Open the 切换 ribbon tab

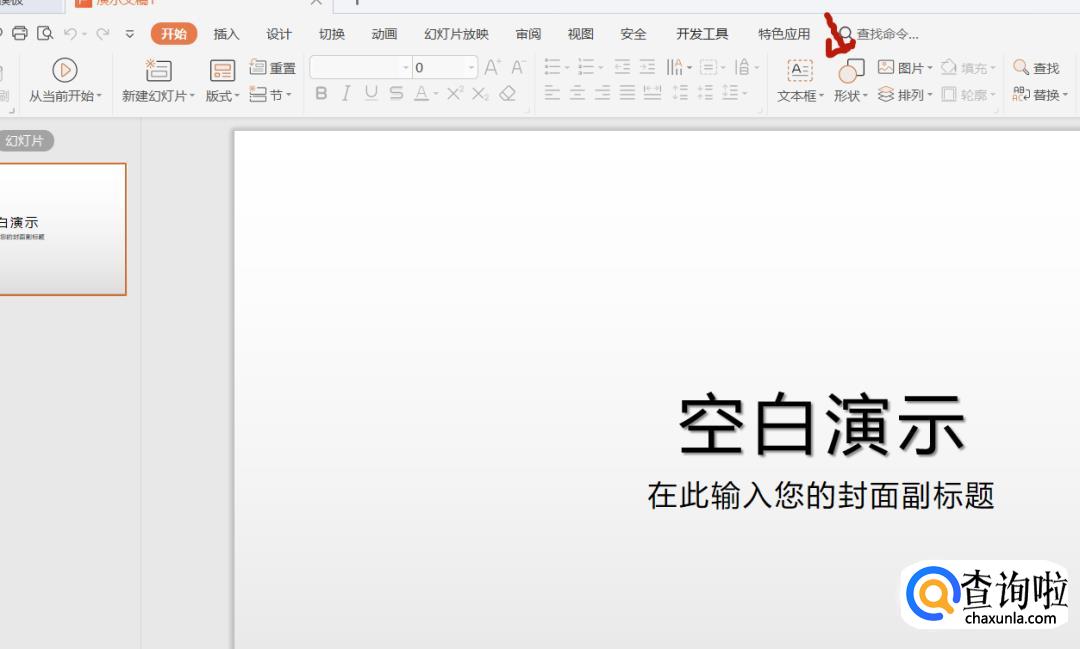331,34
